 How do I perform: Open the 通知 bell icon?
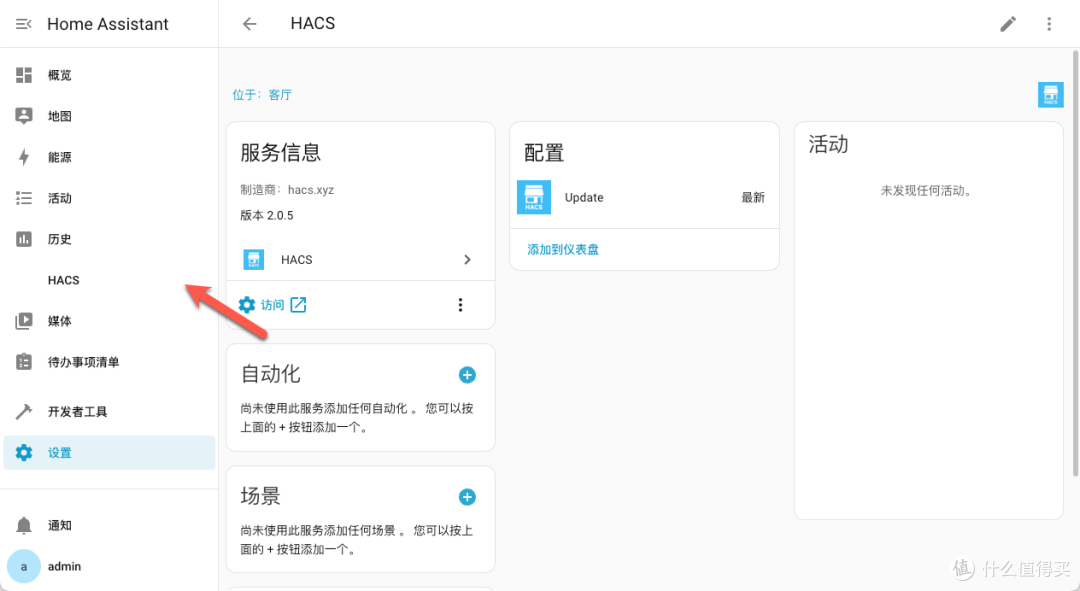click(x=24, y=525)
